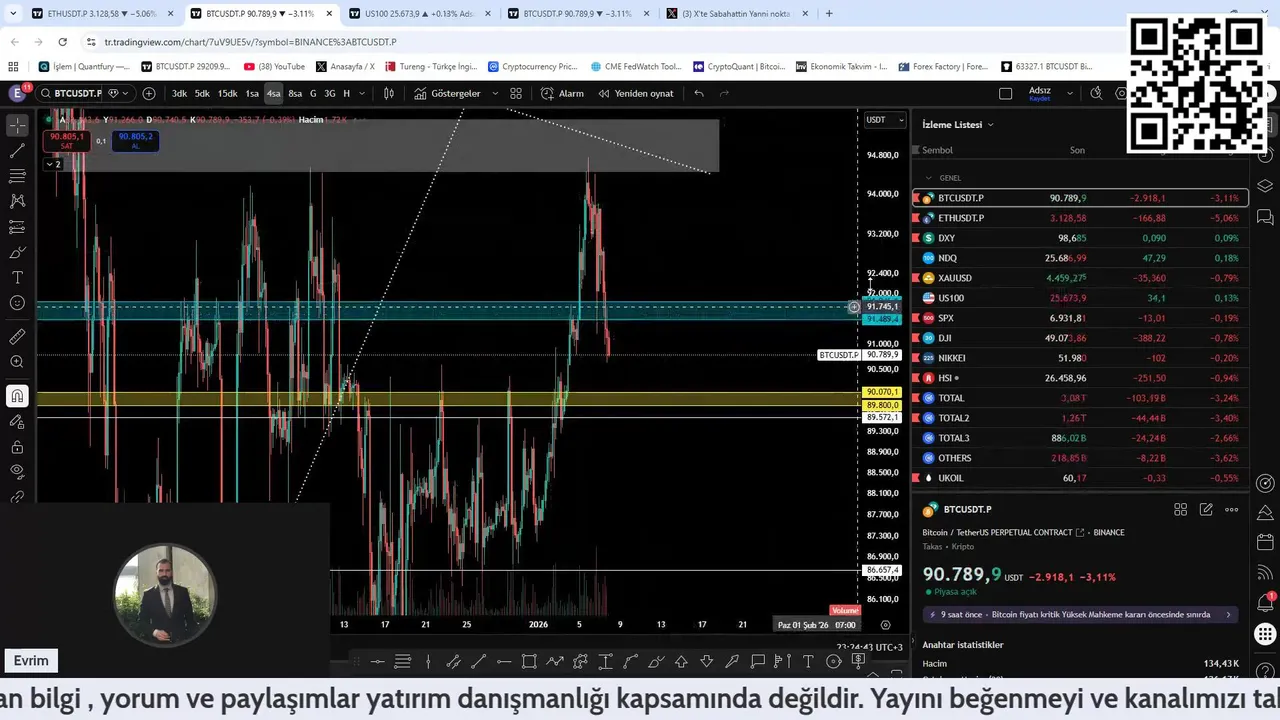This screenshot has width=1280, height=720.
Task: Open the patterns tool in left sidebar
Action: tap(17, 201)
